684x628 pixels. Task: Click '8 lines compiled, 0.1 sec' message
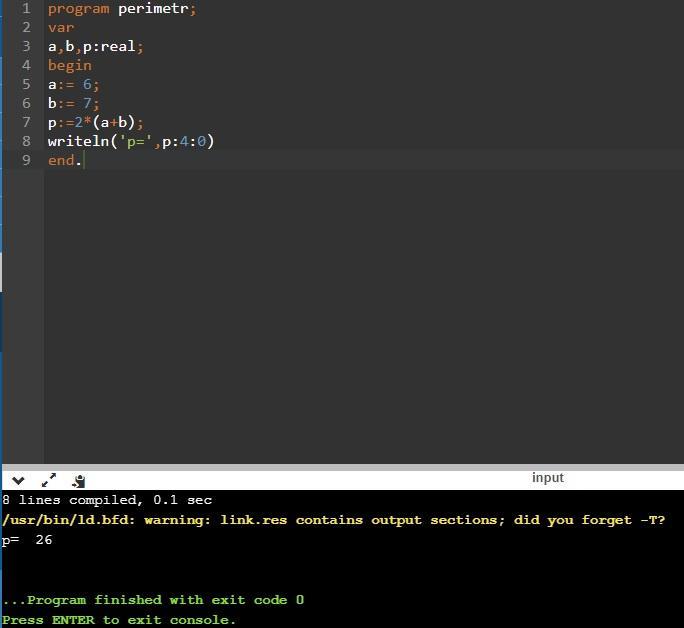(x=107, y=500)
